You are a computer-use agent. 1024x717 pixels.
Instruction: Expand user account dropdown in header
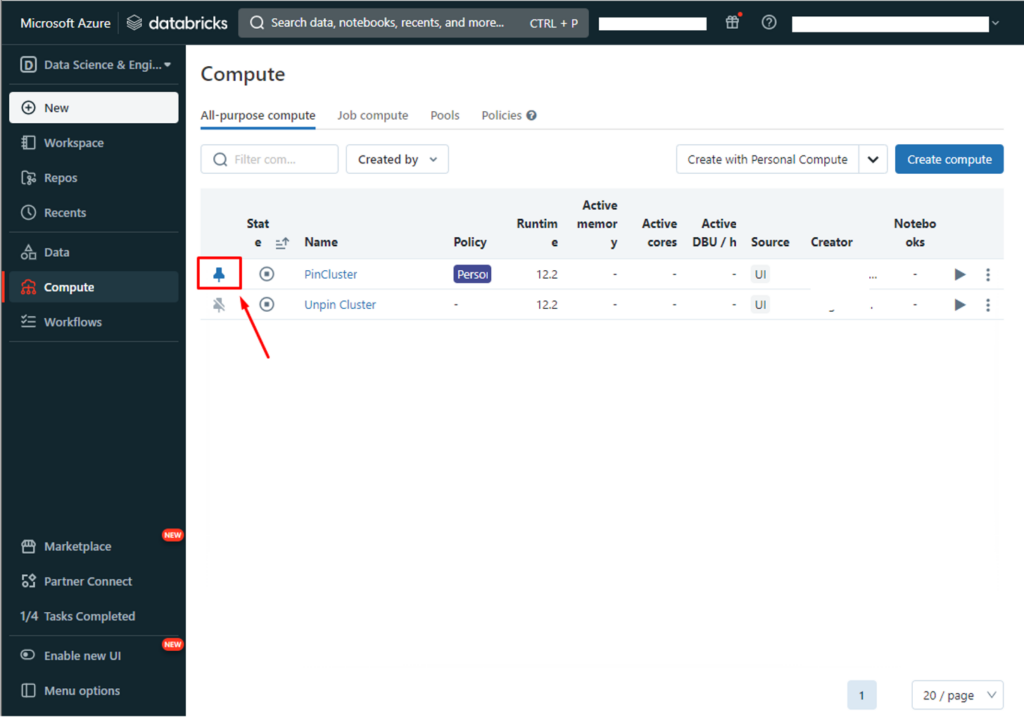click(995, 24)
